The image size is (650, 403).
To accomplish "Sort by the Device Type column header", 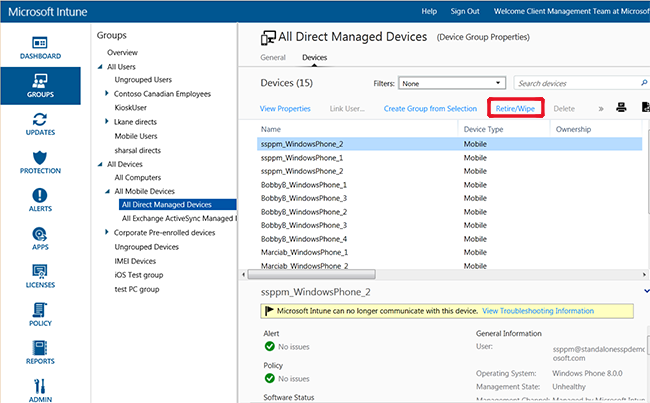I will [x=483, y=129].
